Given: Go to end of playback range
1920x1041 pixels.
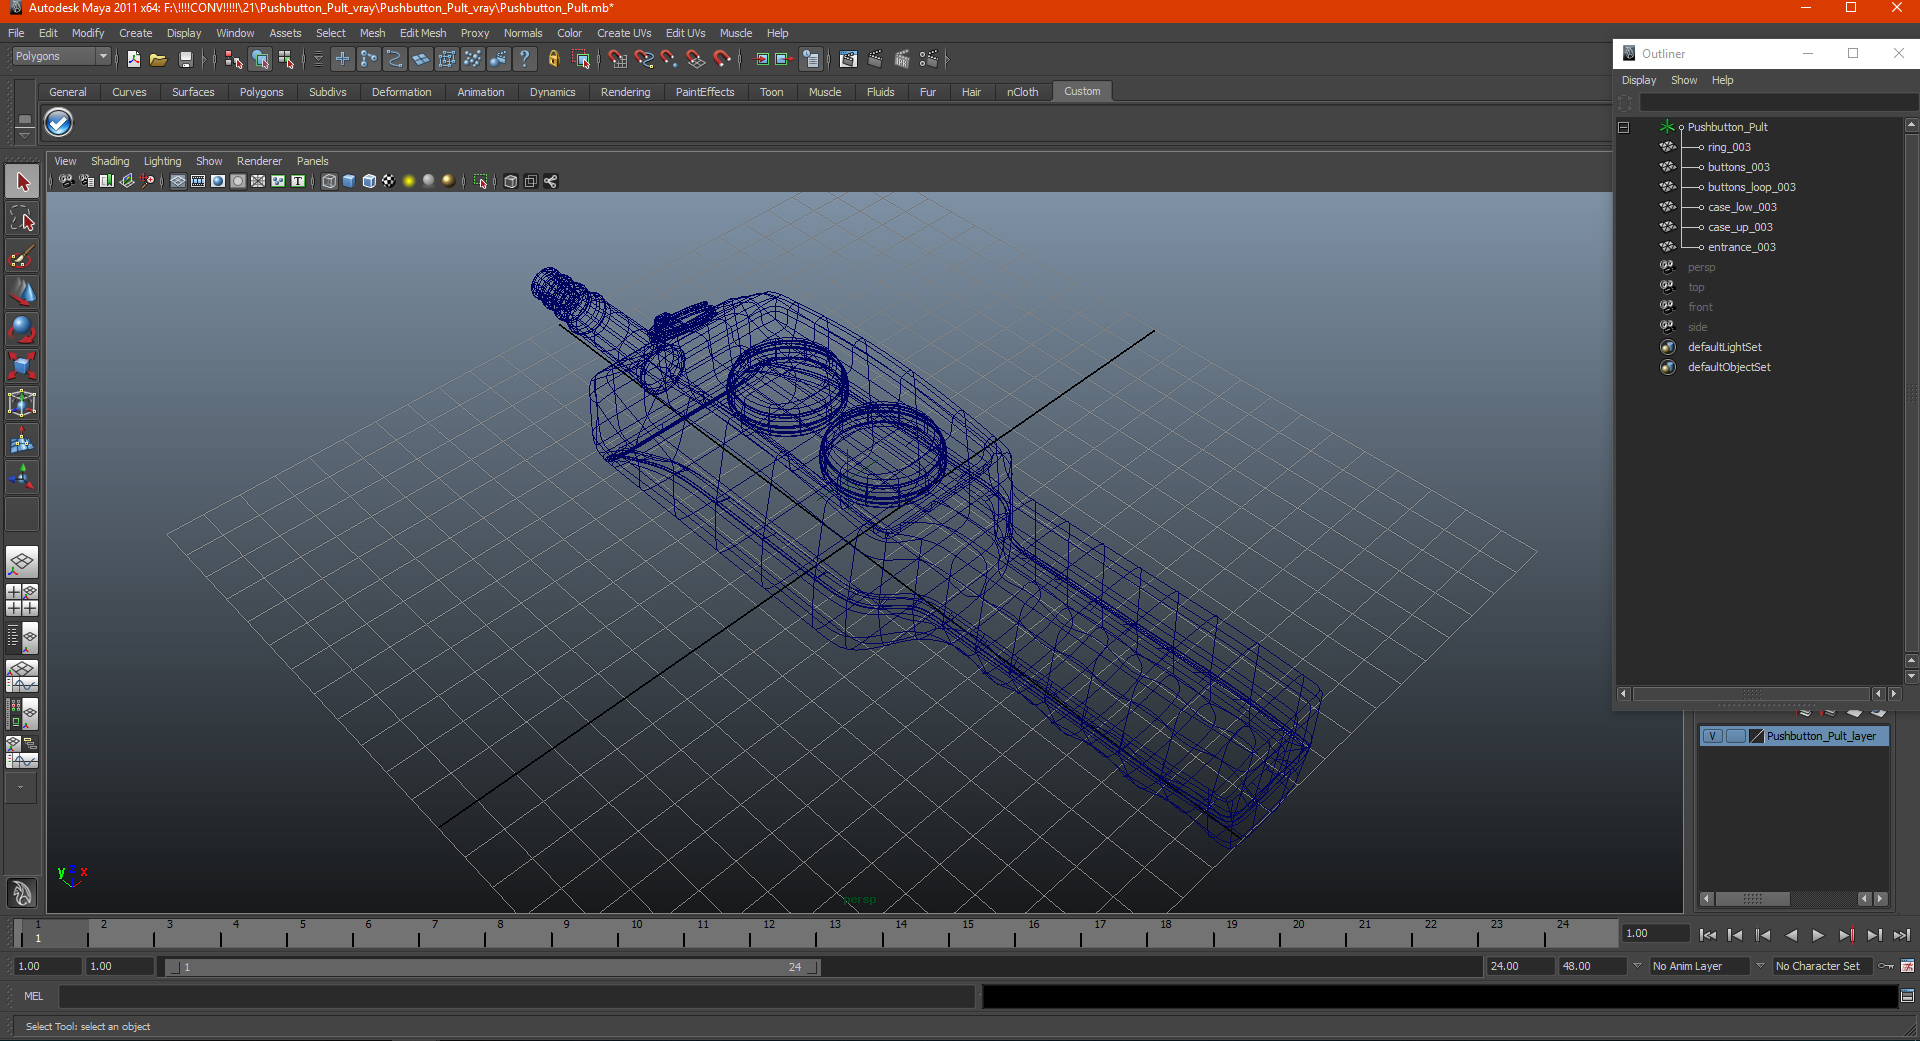Looking at the screenshot, I should tap(1902, 935).
